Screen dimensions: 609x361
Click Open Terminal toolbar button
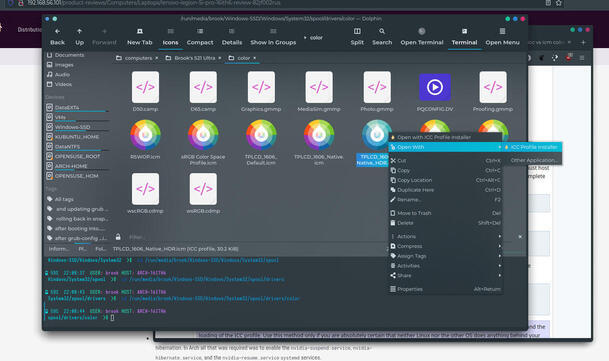tap(422, 37)
